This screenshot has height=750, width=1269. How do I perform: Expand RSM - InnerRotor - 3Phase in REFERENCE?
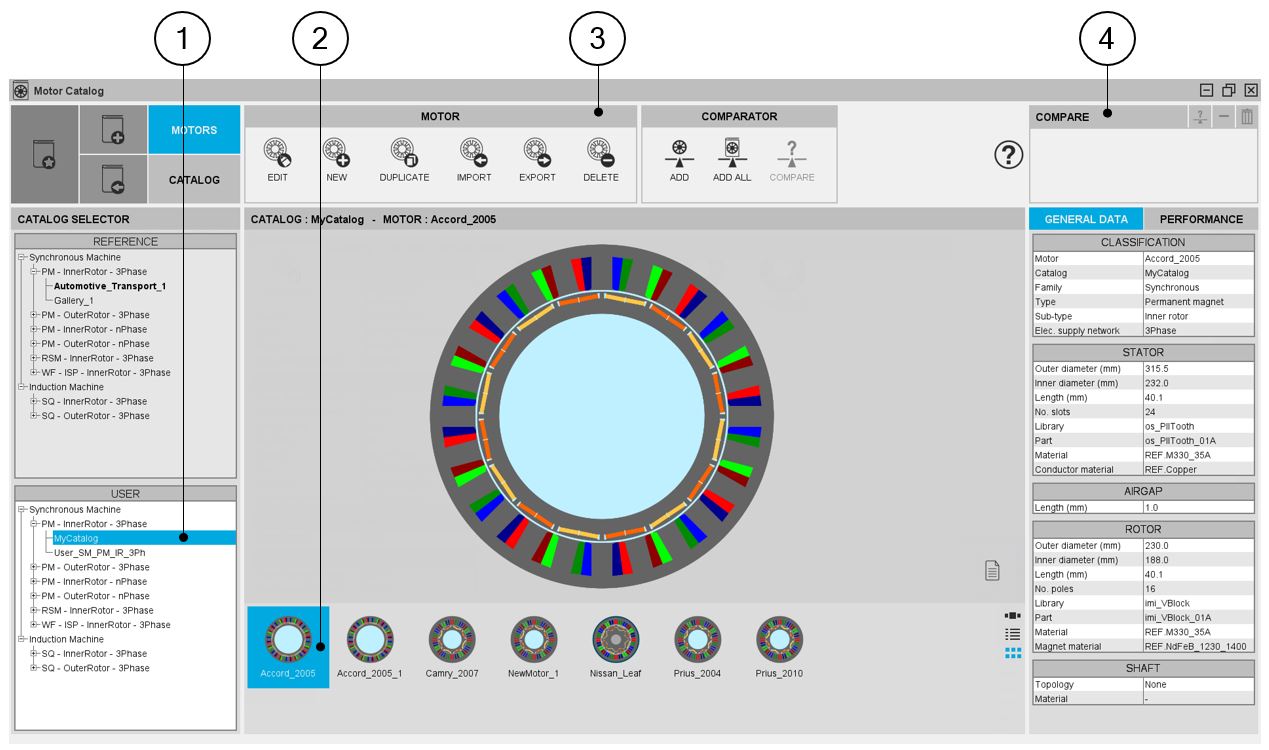[34, 358]
